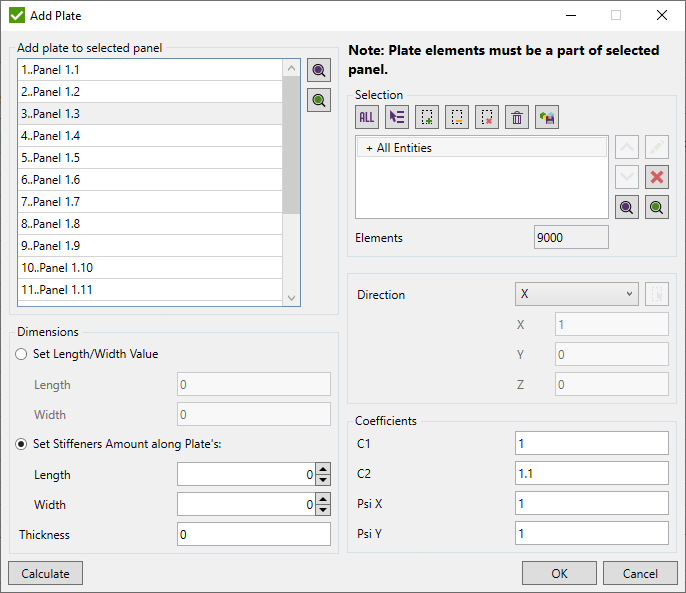Click the red X icon beside the entities list

[657, 177]
